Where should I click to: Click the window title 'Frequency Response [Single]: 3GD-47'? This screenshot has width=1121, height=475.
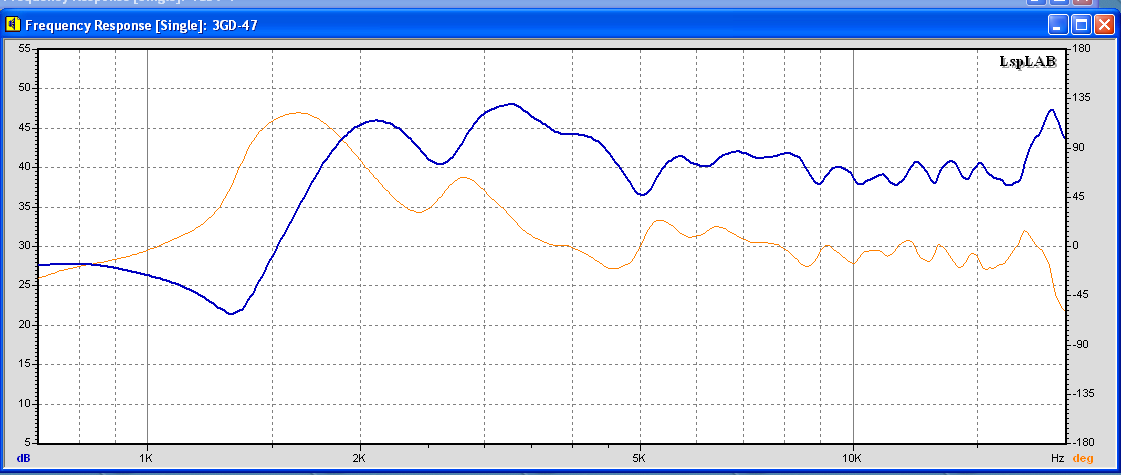tap(142, 26)
